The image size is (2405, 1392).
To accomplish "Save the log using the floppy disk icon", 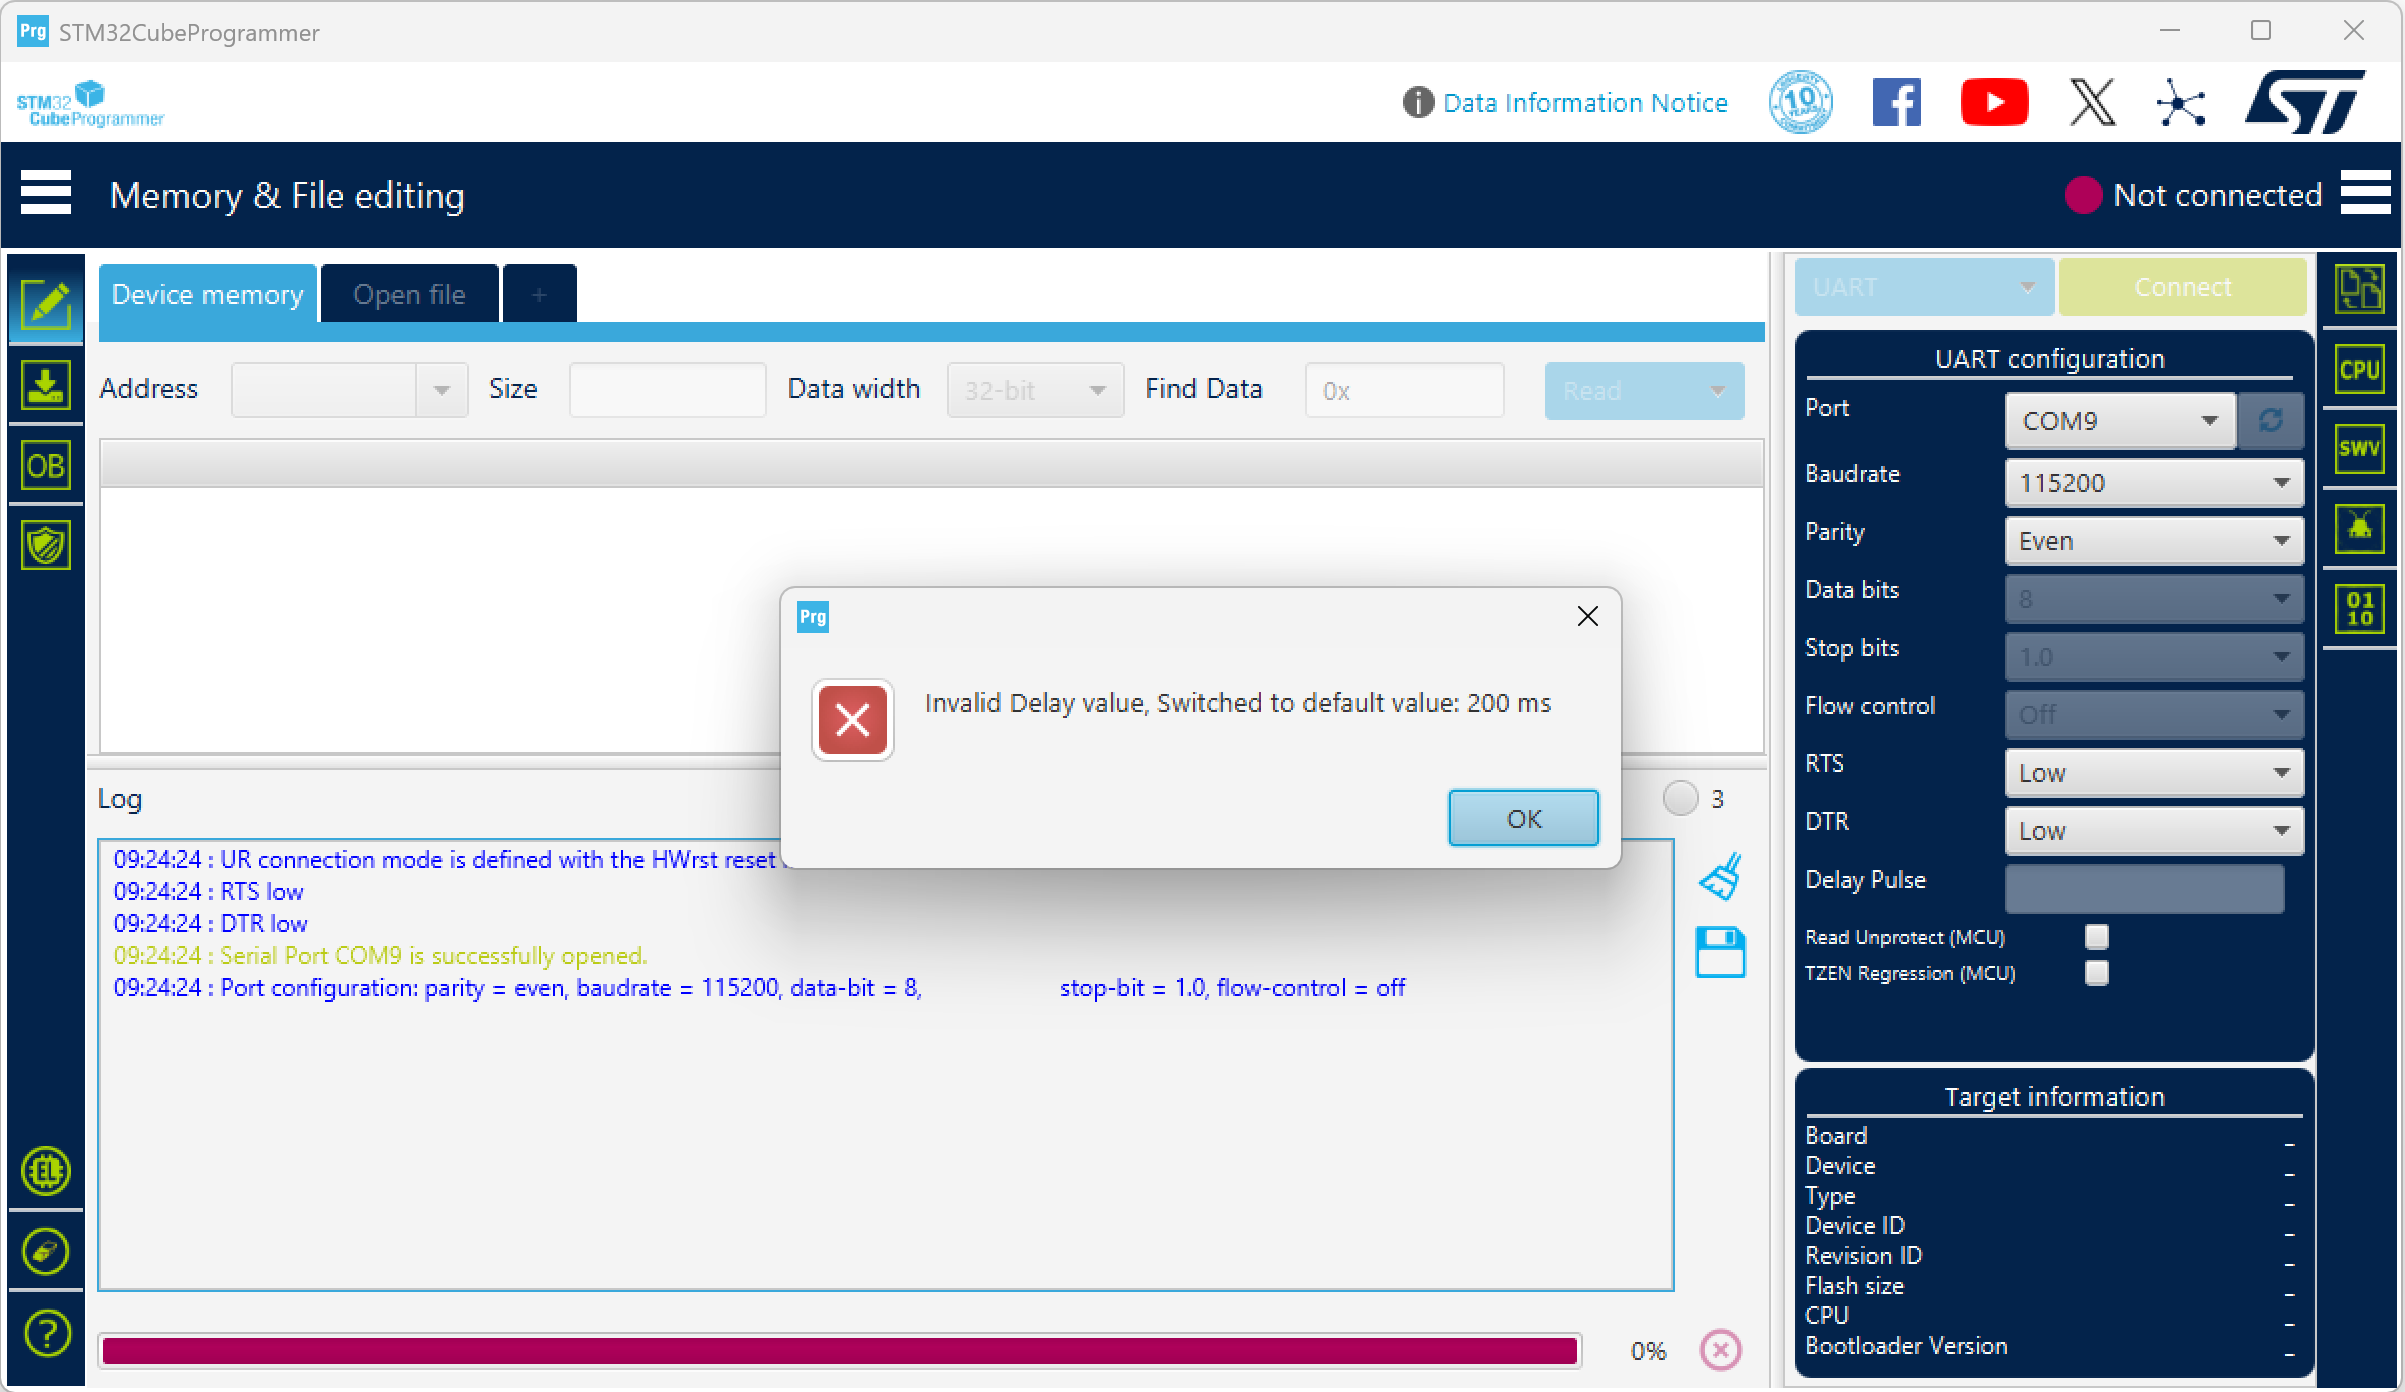I will (1721, 951).
